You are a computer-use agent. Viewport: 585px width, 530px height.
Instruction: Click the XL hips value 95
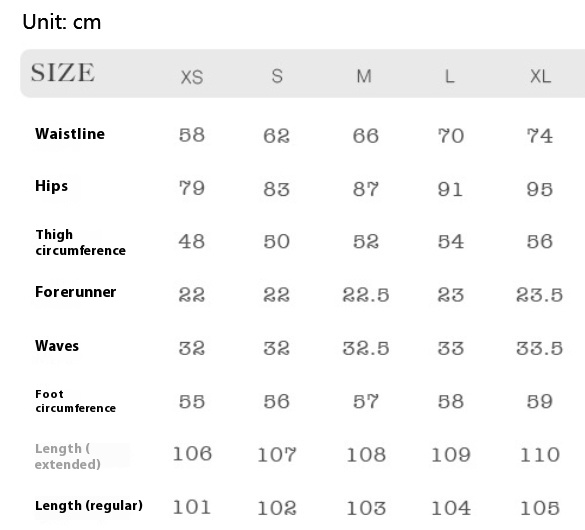click(539, 189)
